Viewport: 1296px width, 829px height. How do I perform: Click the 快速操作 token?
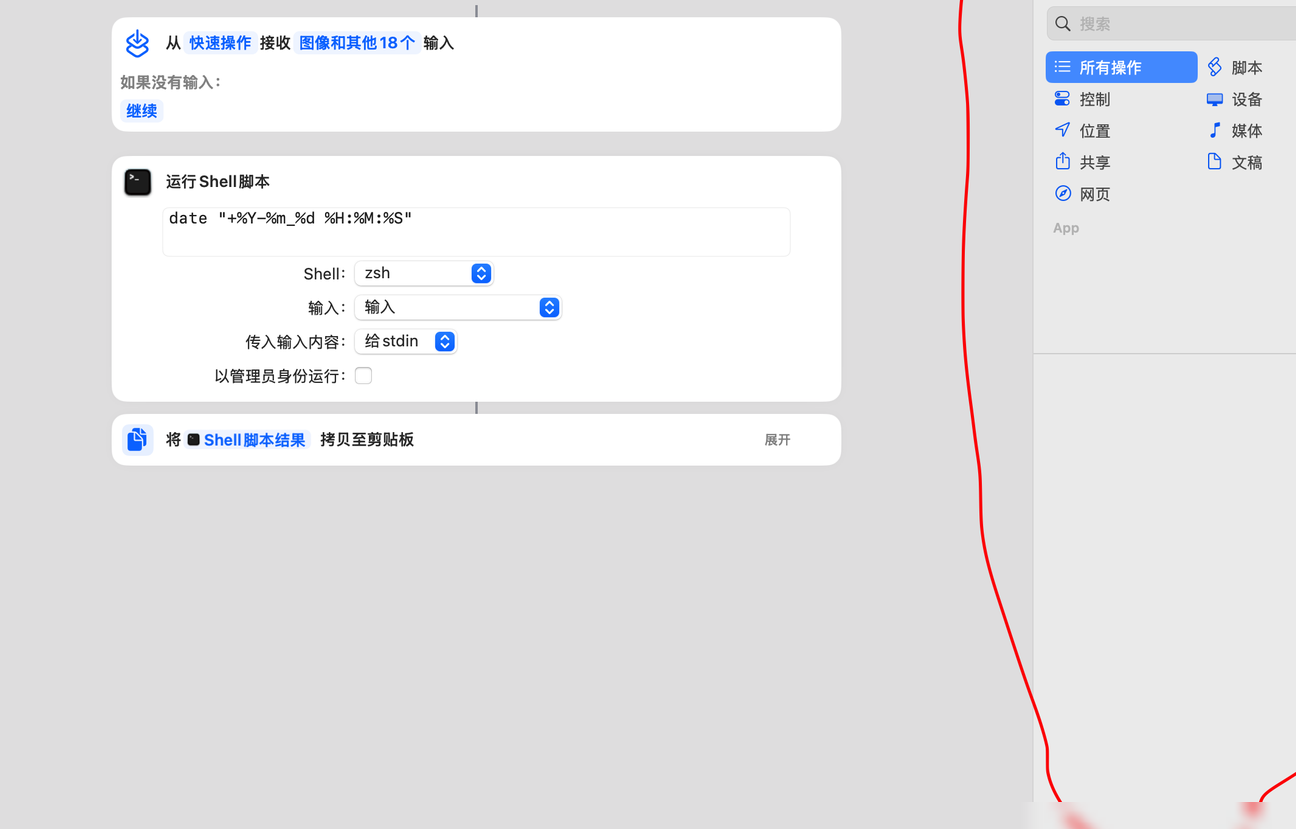[x=220, y=43]
